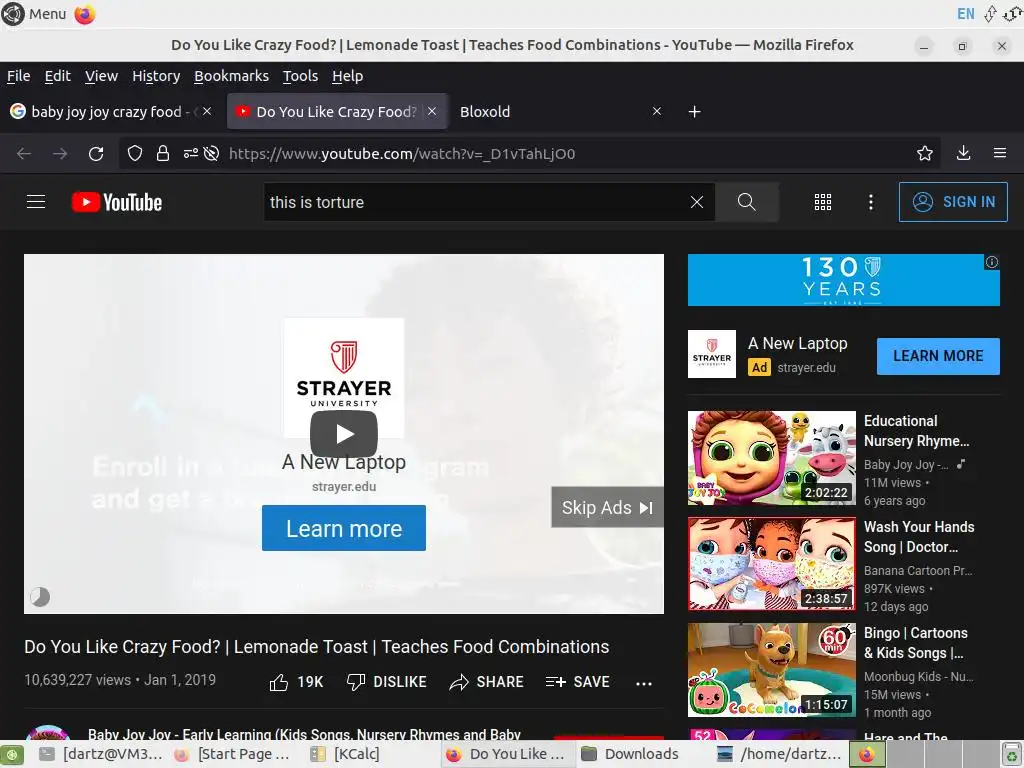Go to YouTube home via the logo
The height and width of the screenshot is (768, 1024).
click(x=117, y=202)
